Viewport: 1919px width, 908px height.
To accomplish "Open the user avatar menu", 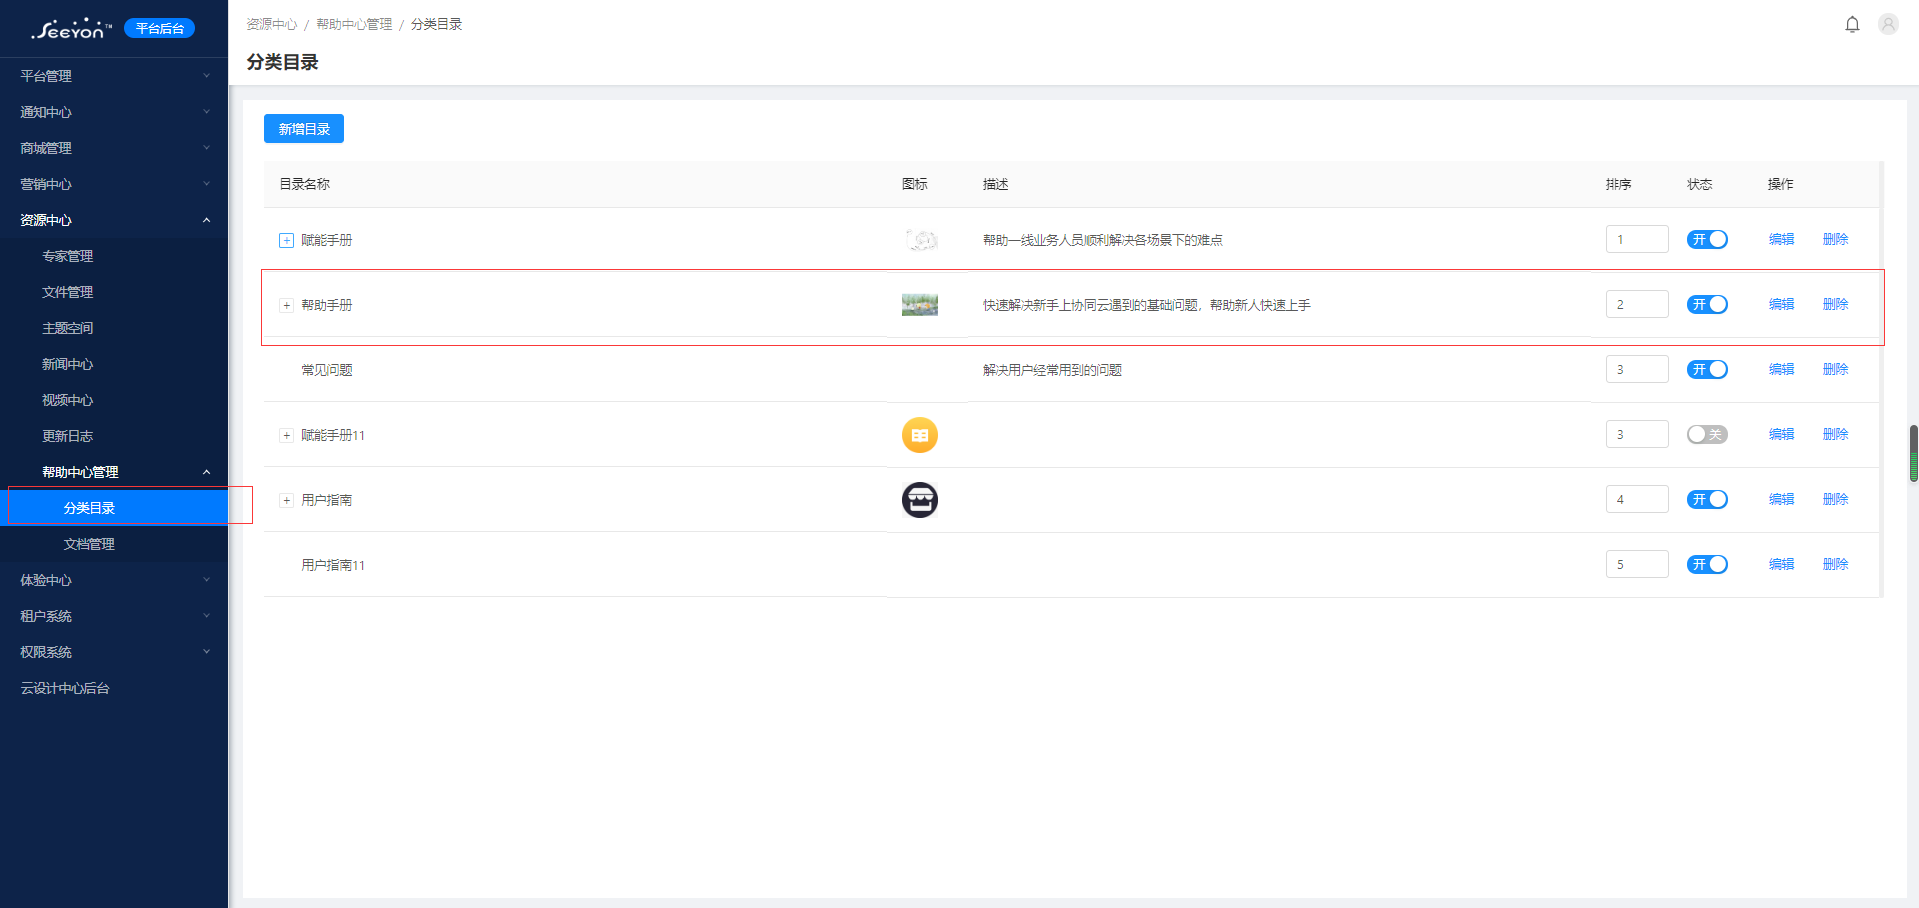I will tap(1888, 24).
